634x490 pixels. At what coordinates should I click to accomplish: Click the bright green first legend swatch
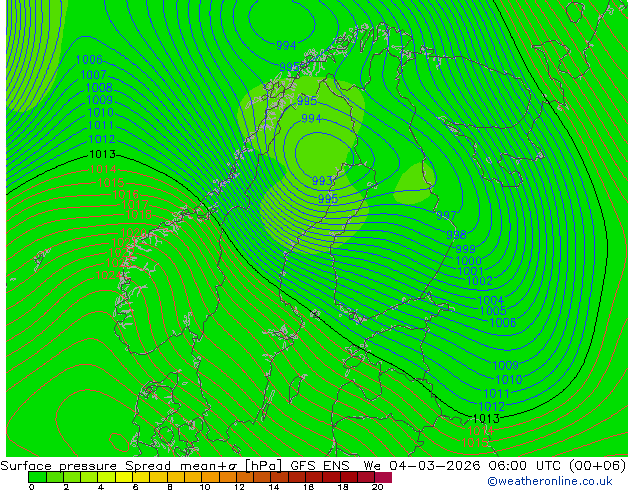[x=37, y=477]
